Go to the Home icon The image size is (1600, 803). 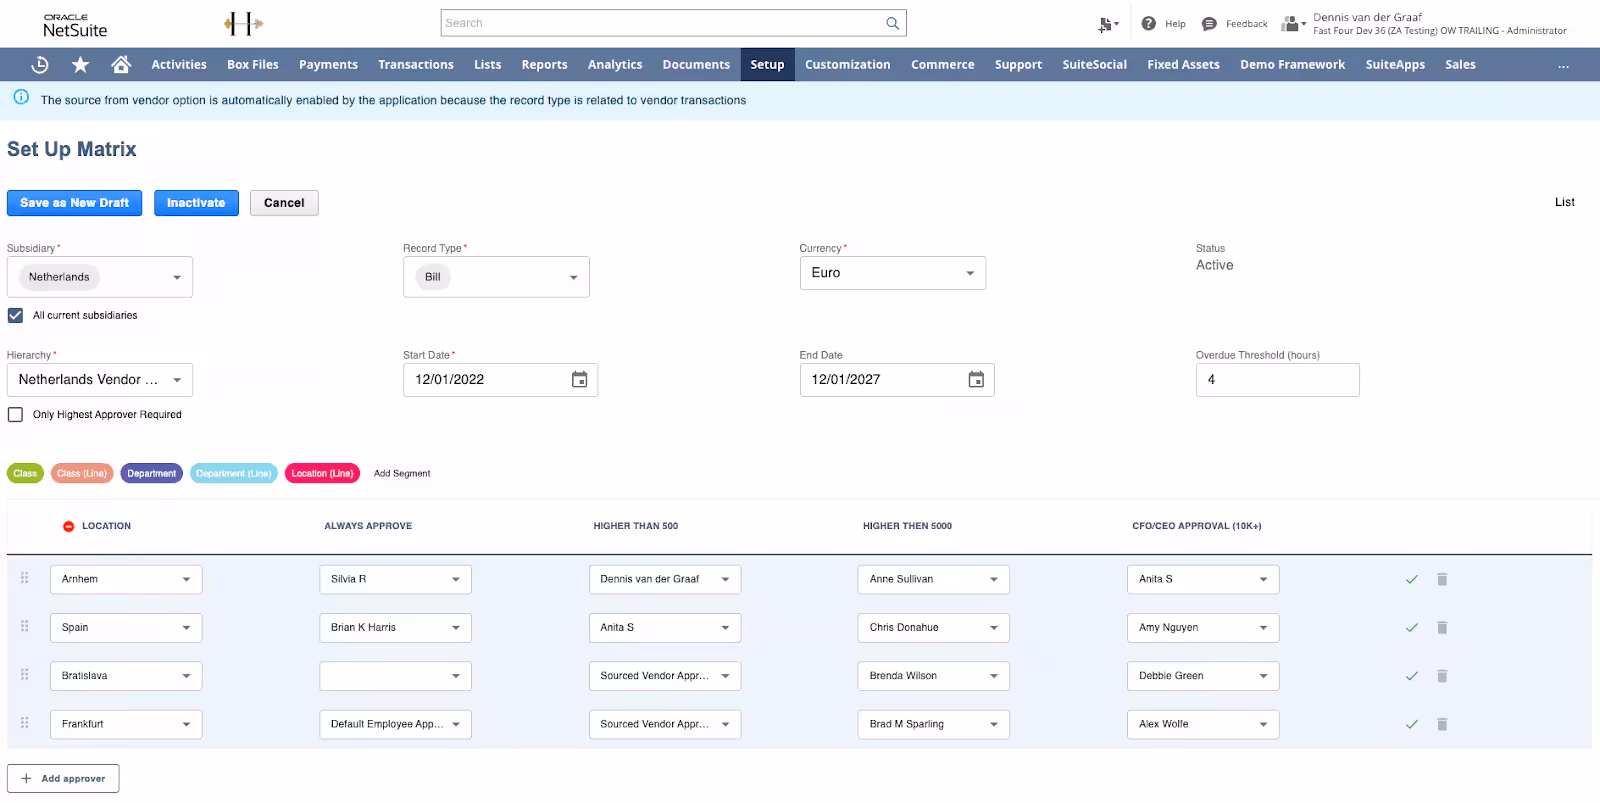tap(121, 64)
